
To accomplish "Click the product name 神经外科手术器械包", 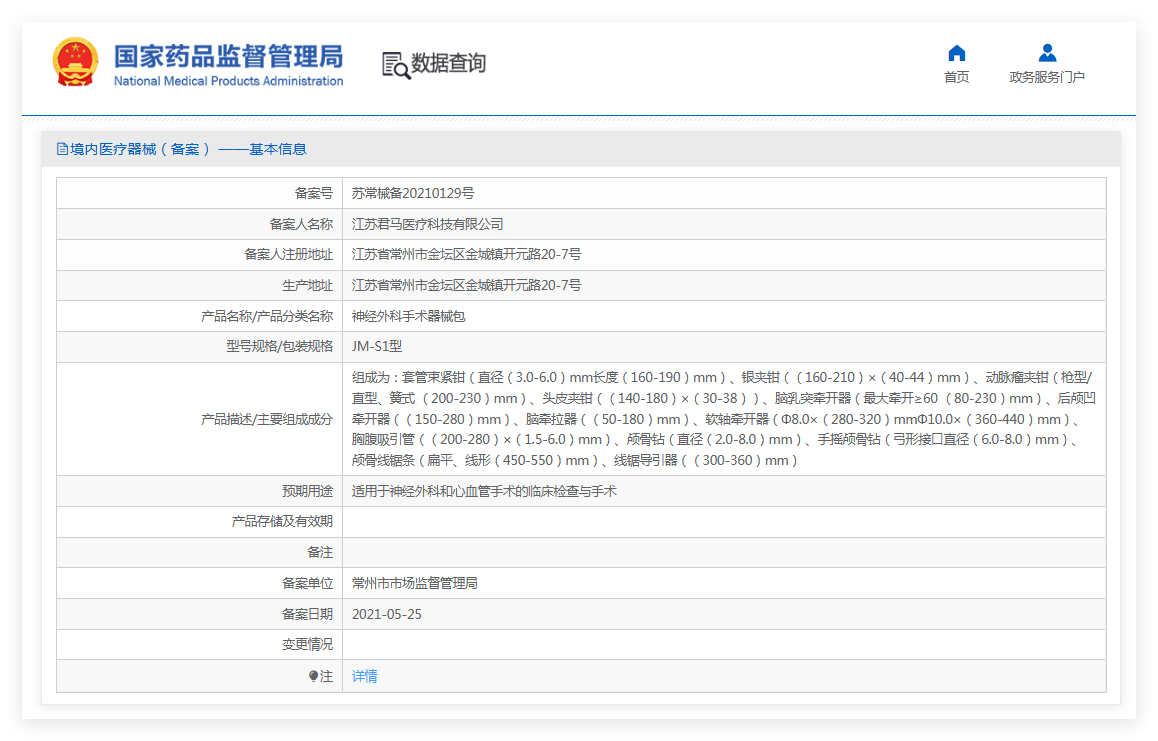I will (409, 316).
